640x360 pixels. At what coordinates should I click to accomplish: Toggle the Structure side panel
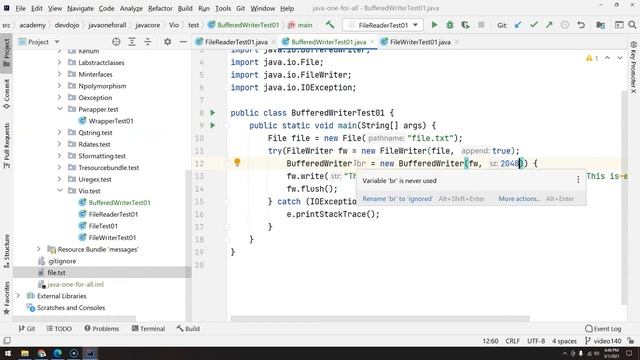click(x=7, y=251)
